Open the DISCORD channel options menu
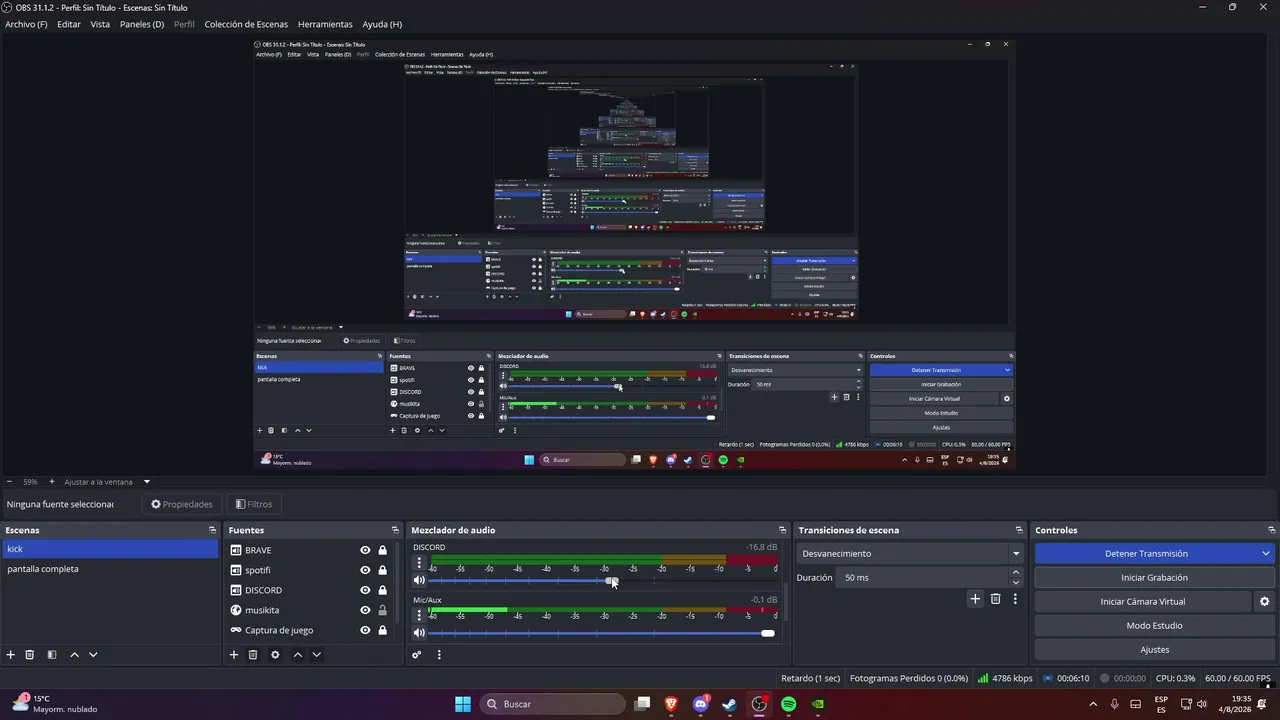The height and width of the screenshot is (720, 1280). click(x=419, y=563)
